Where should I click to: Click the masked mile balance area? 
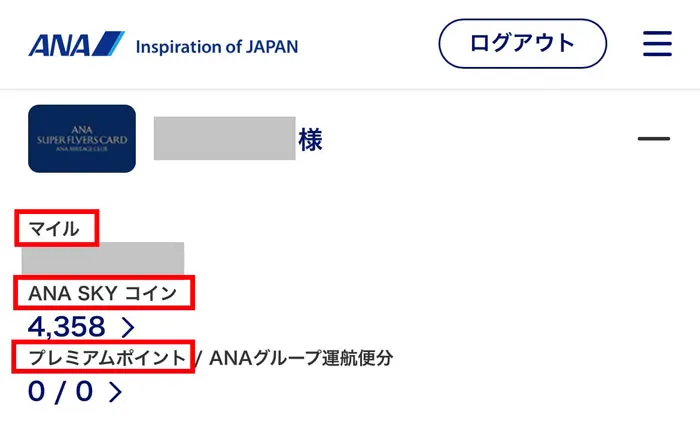(x=103, y=258)
